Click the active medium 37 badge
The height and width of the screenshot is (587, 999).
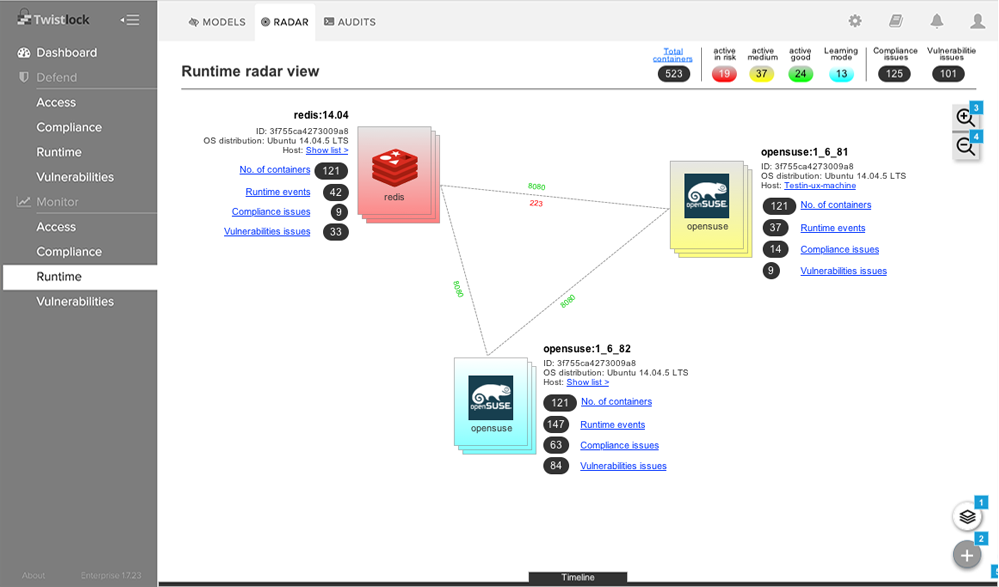(761, 74)
